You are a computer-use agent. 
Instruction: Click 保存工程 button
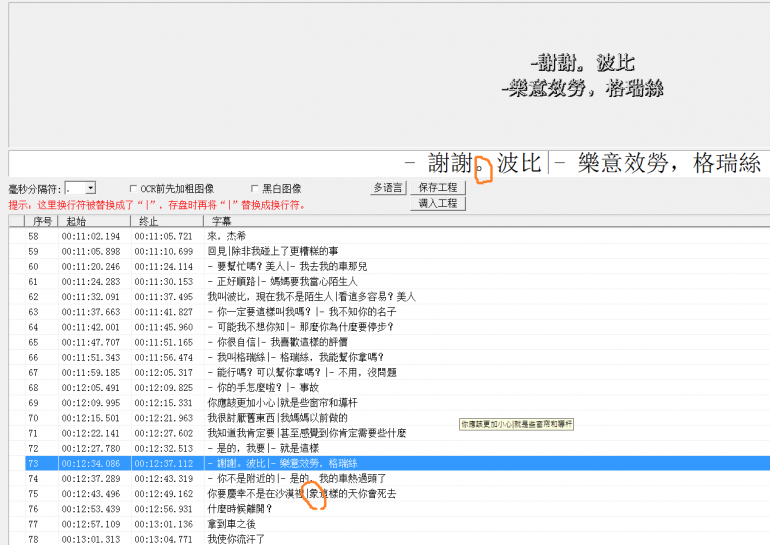(x=438, y=188)
